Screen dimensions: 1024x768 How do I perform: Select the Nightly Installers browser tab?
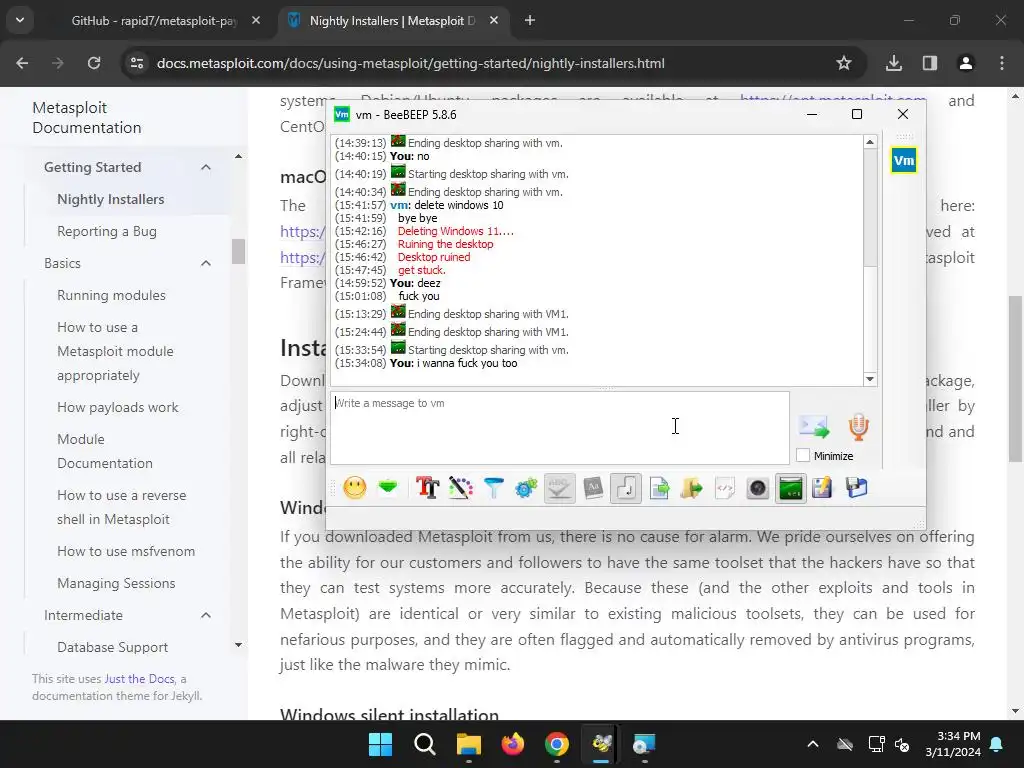pyautogui.click(x=392, y=21)
